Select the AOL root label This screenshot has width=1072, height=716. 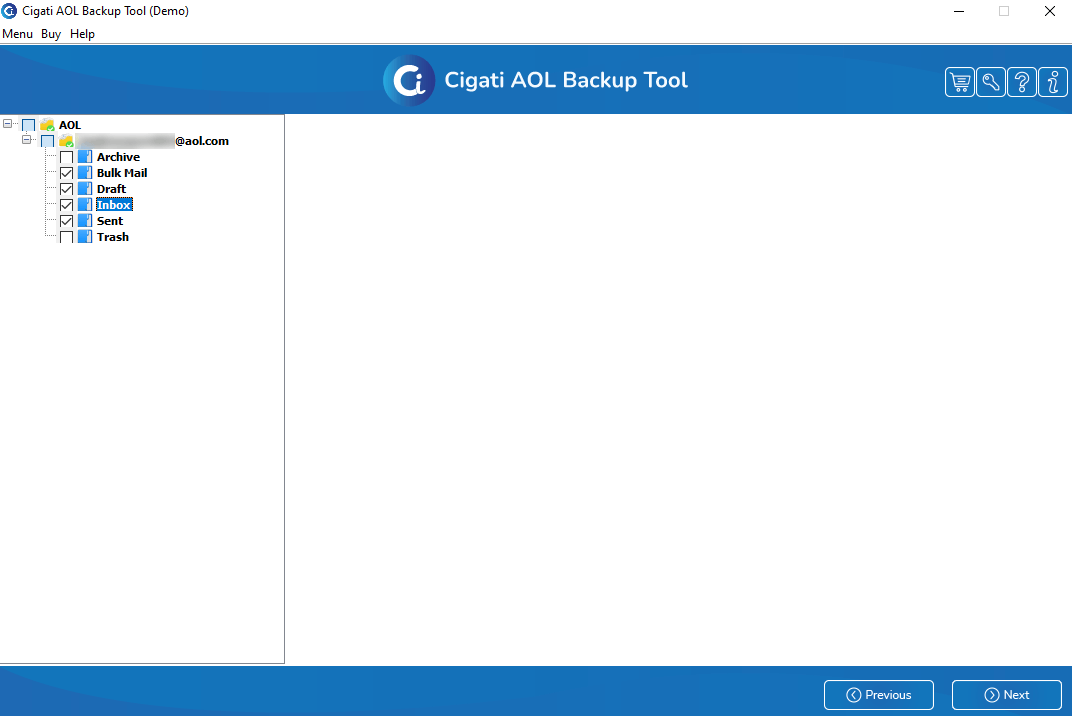pos(70,125)
